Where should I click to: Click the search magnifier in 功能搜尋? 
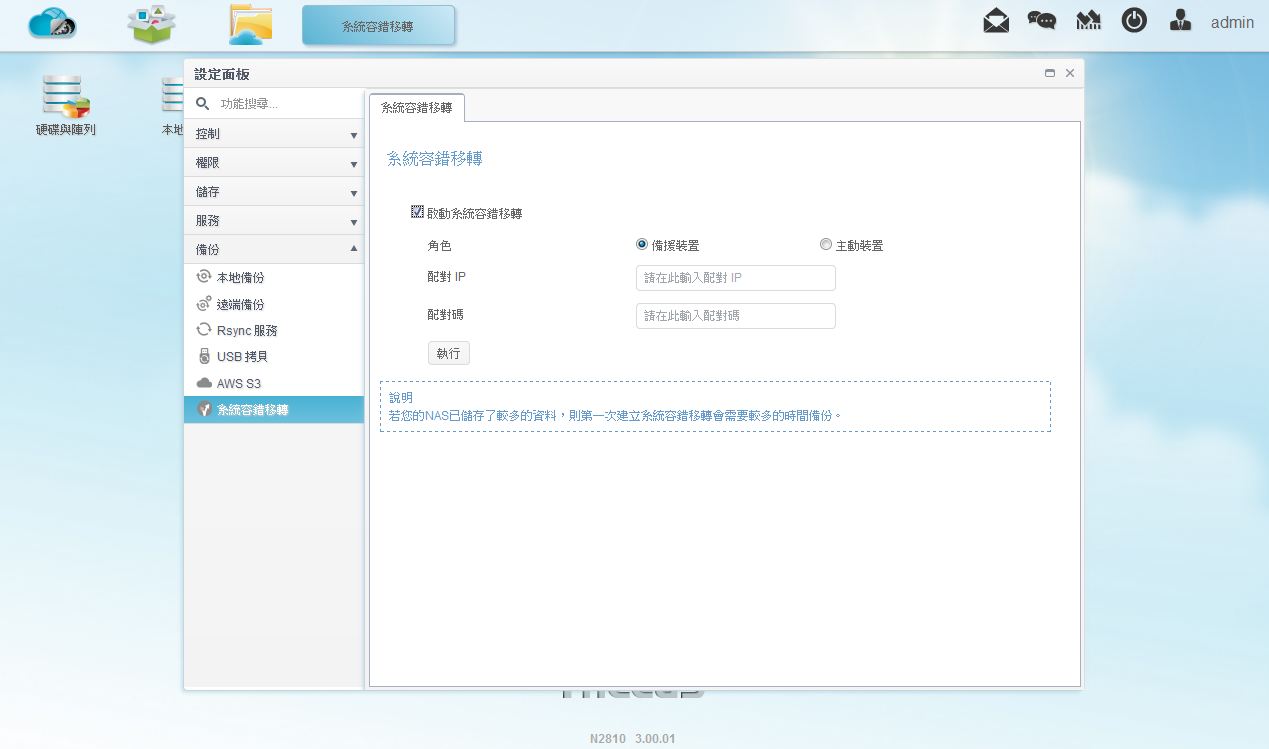tap(202, 103)
